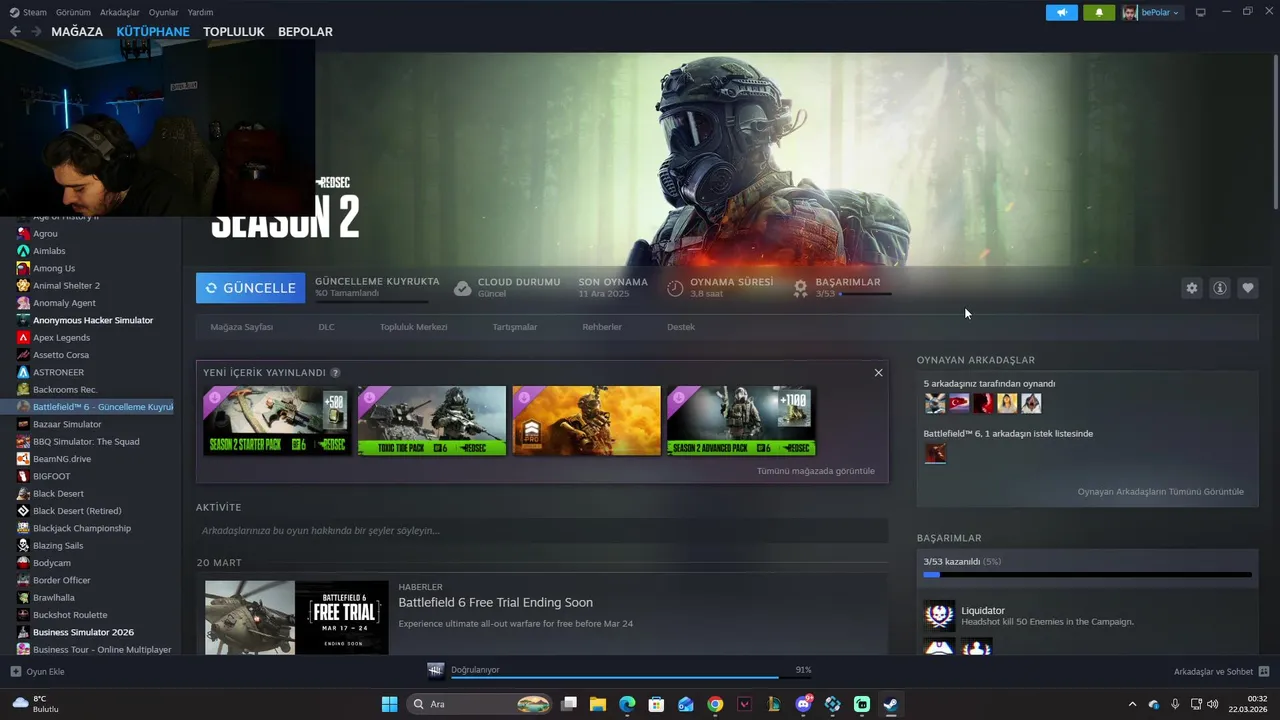Open the game info icon
The height and width of the screenshot is (720, 1280).
pos(1220,288)
